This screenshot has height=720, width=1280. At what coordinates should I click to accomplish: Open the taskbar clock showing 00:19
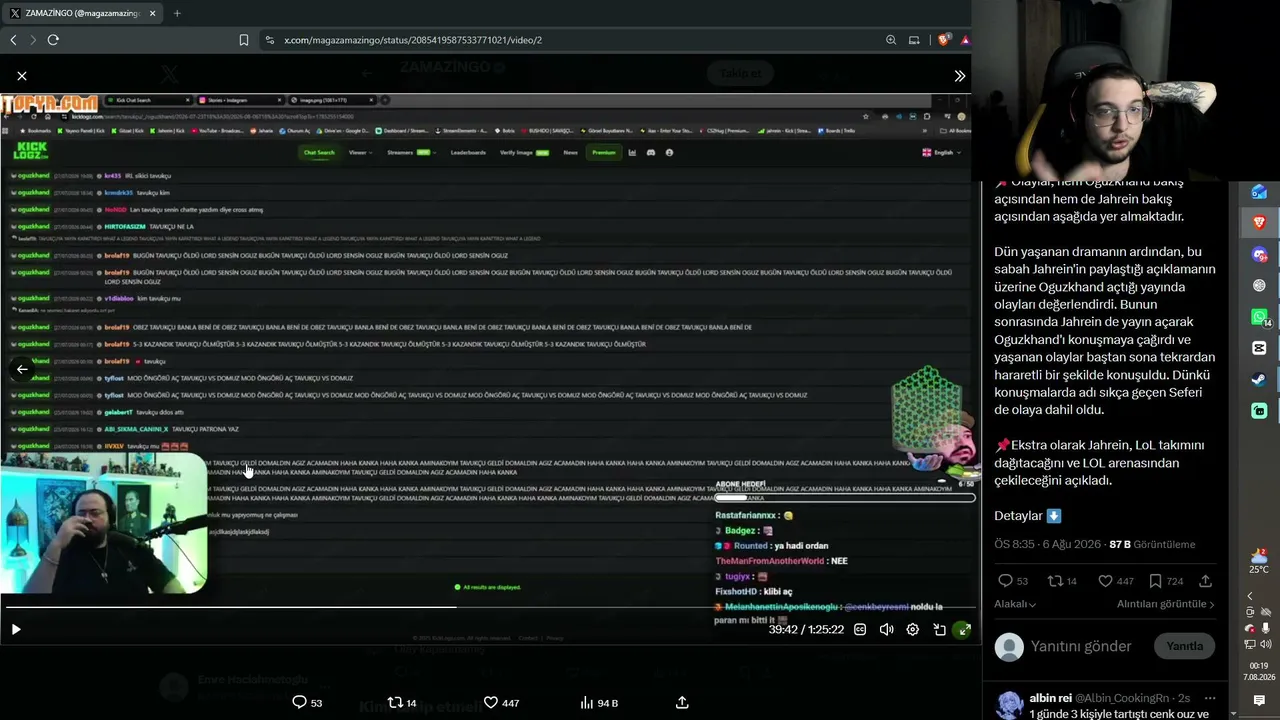point(1259,671)
